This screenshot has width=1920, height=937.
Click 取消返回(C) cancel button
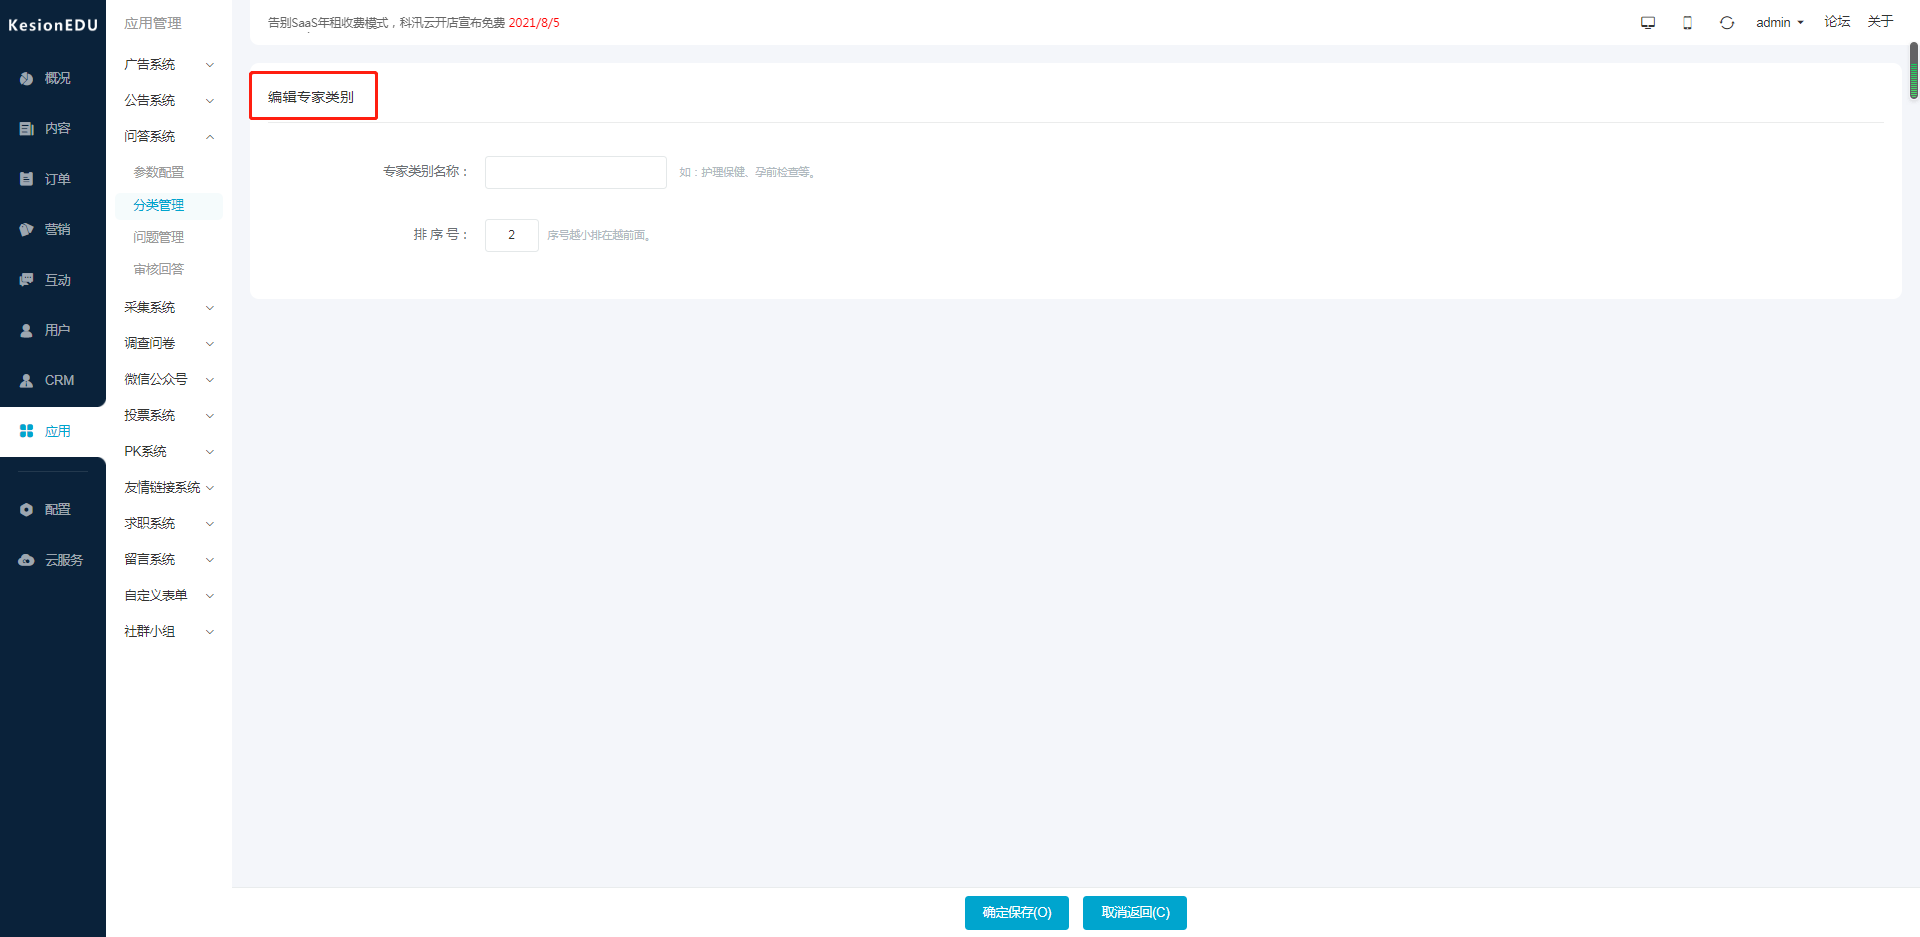coord(1135,913)
